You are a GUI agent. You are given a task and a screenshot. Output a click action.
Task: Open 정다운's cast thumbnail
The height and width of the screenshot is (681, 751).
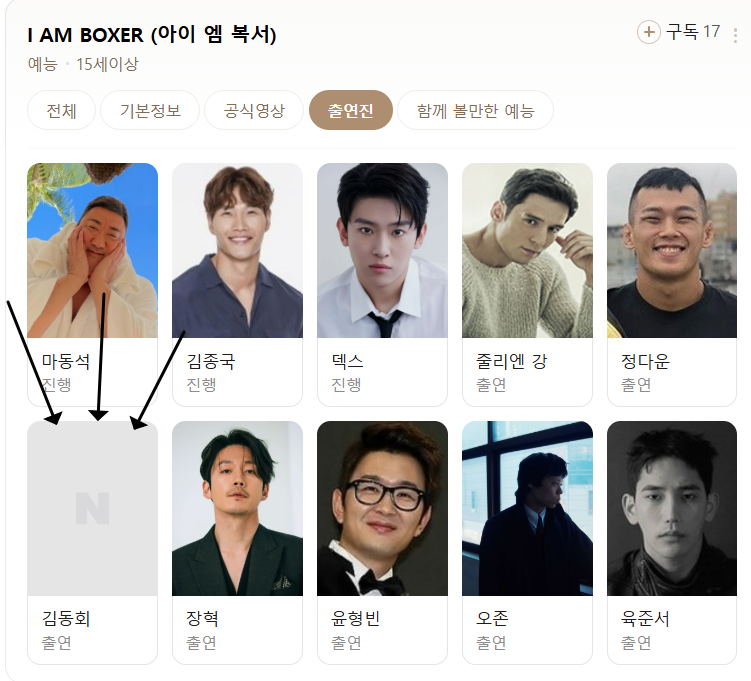672,250
